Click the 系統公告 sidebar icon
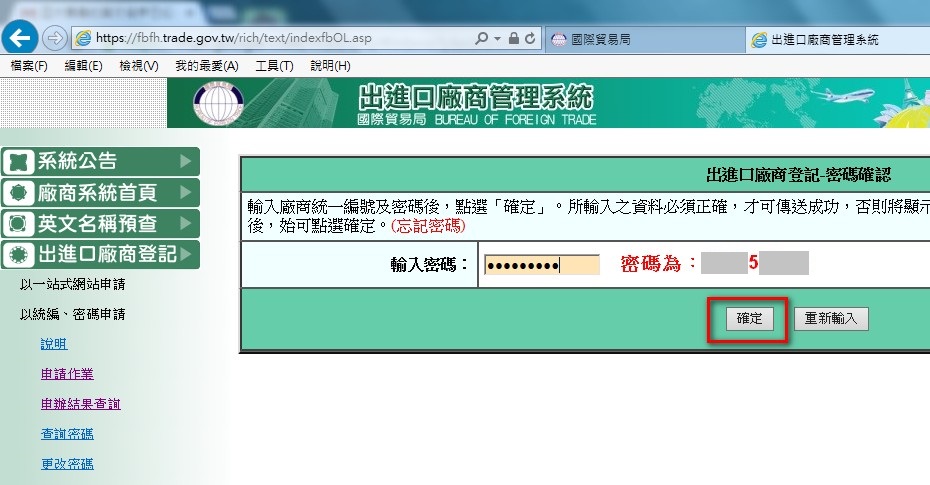 pyautogui.click(x=18, y=161)
